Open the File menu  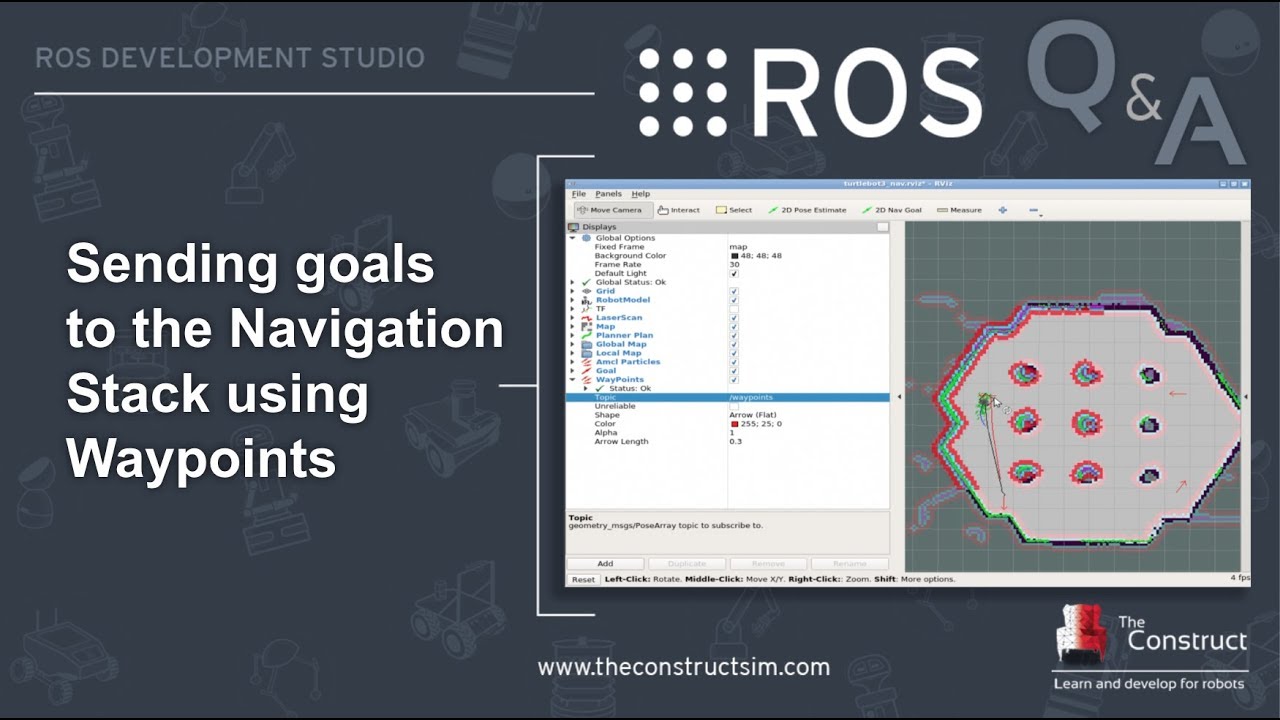pyautogui.click(x=578, y=194)
